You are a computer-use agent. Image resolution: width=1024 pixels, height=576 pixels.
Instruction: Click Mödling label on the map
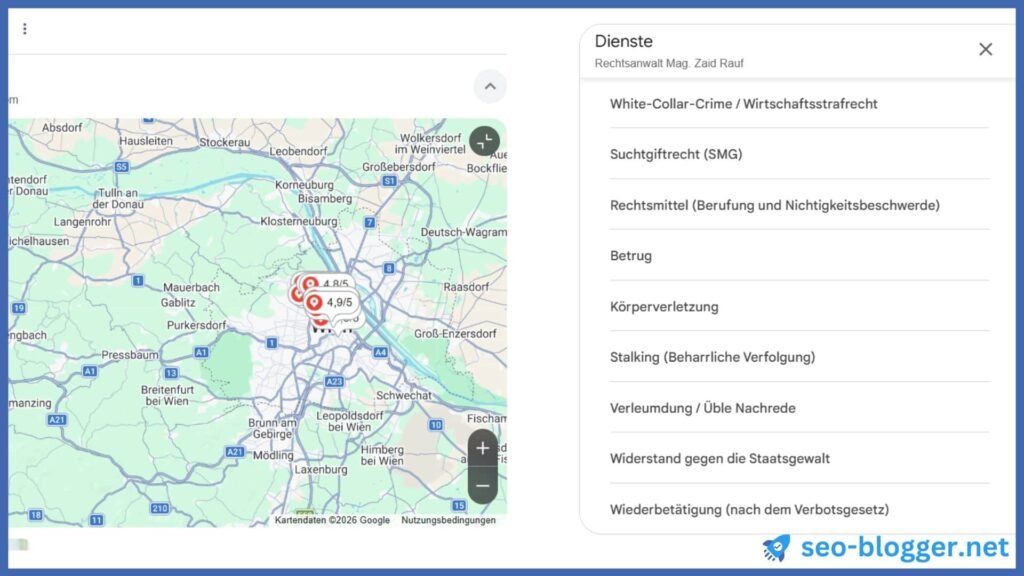pyautogui.click(x=273, y=455)
